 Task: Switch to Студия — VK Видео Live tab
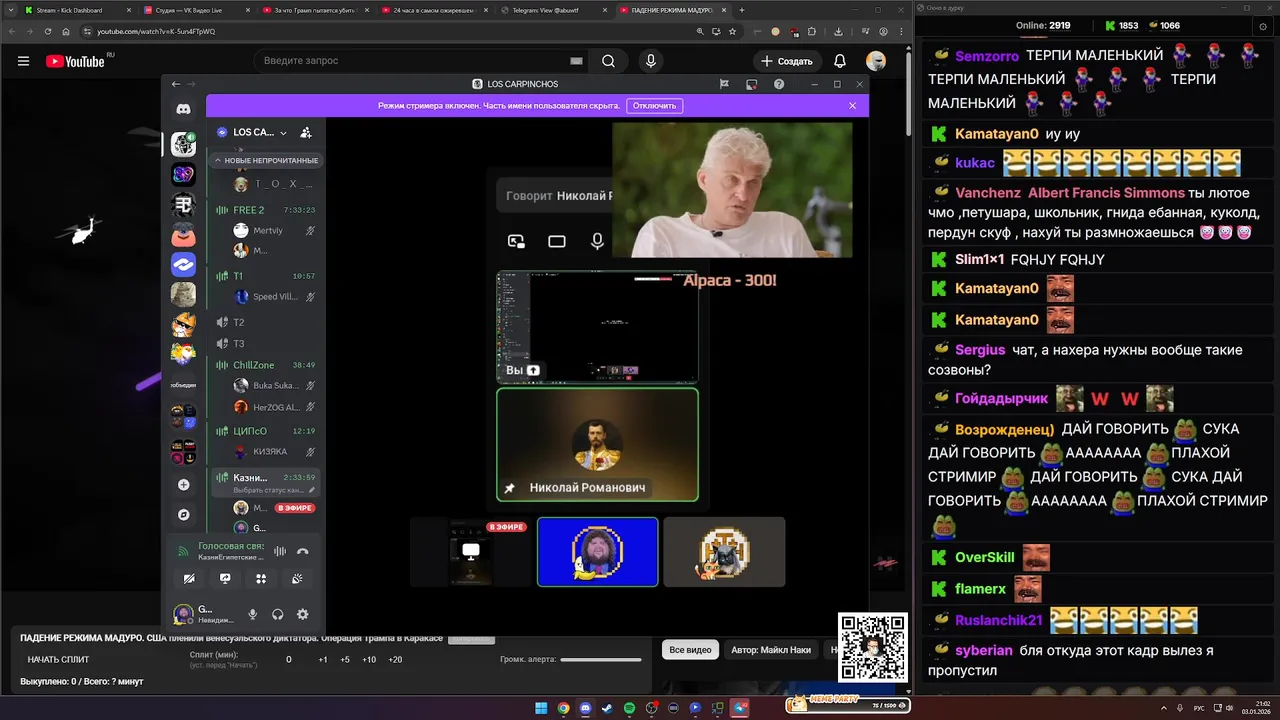tap(195, 10)
